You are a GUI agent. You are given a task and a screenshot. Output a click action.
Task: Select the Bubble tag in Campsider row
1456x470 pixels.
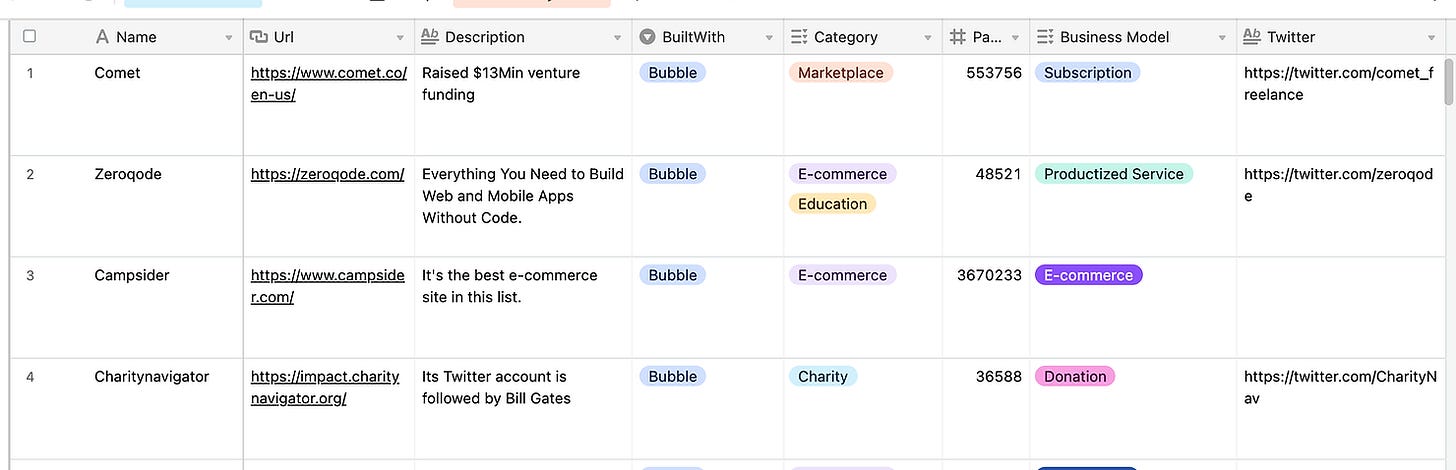point(673,275)
